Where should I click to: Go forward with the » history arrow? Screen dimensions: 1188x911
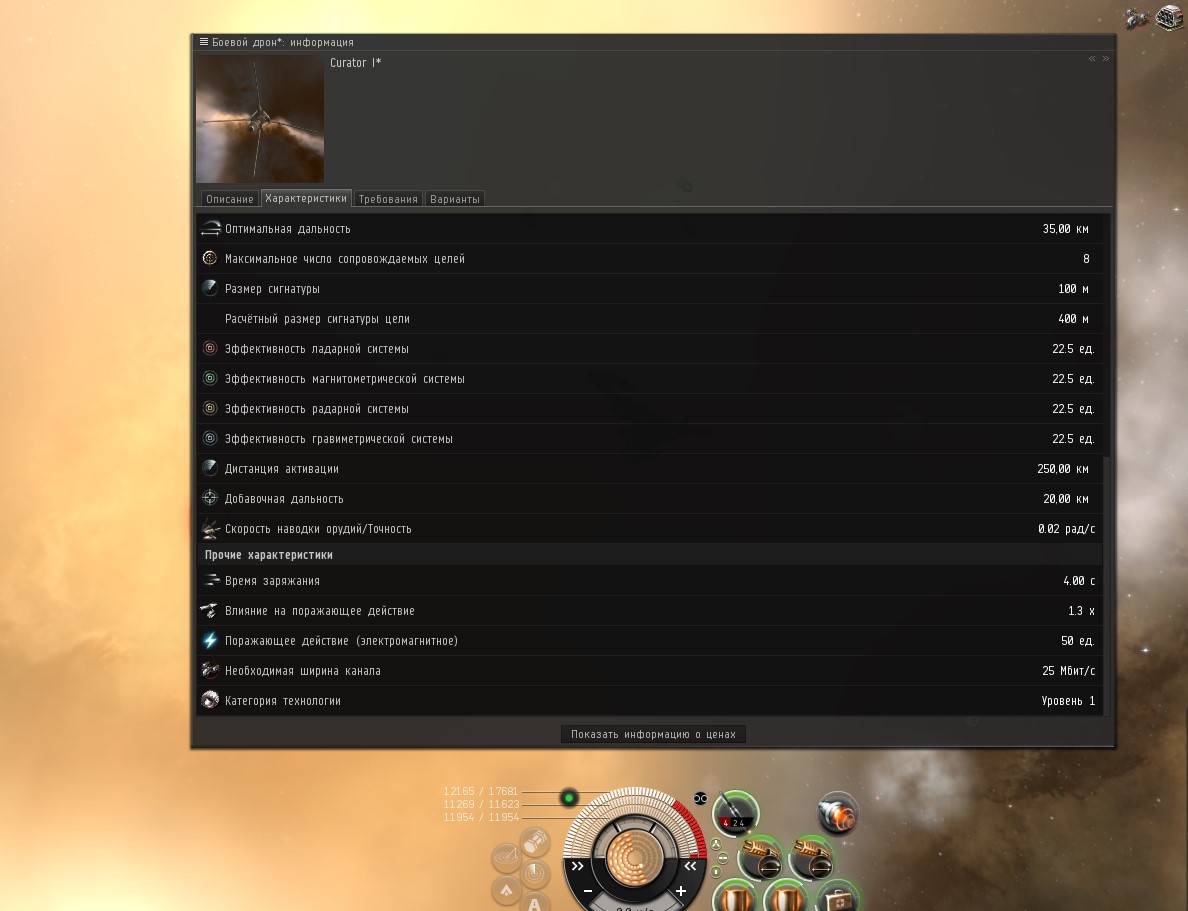tap(1105, 58)
